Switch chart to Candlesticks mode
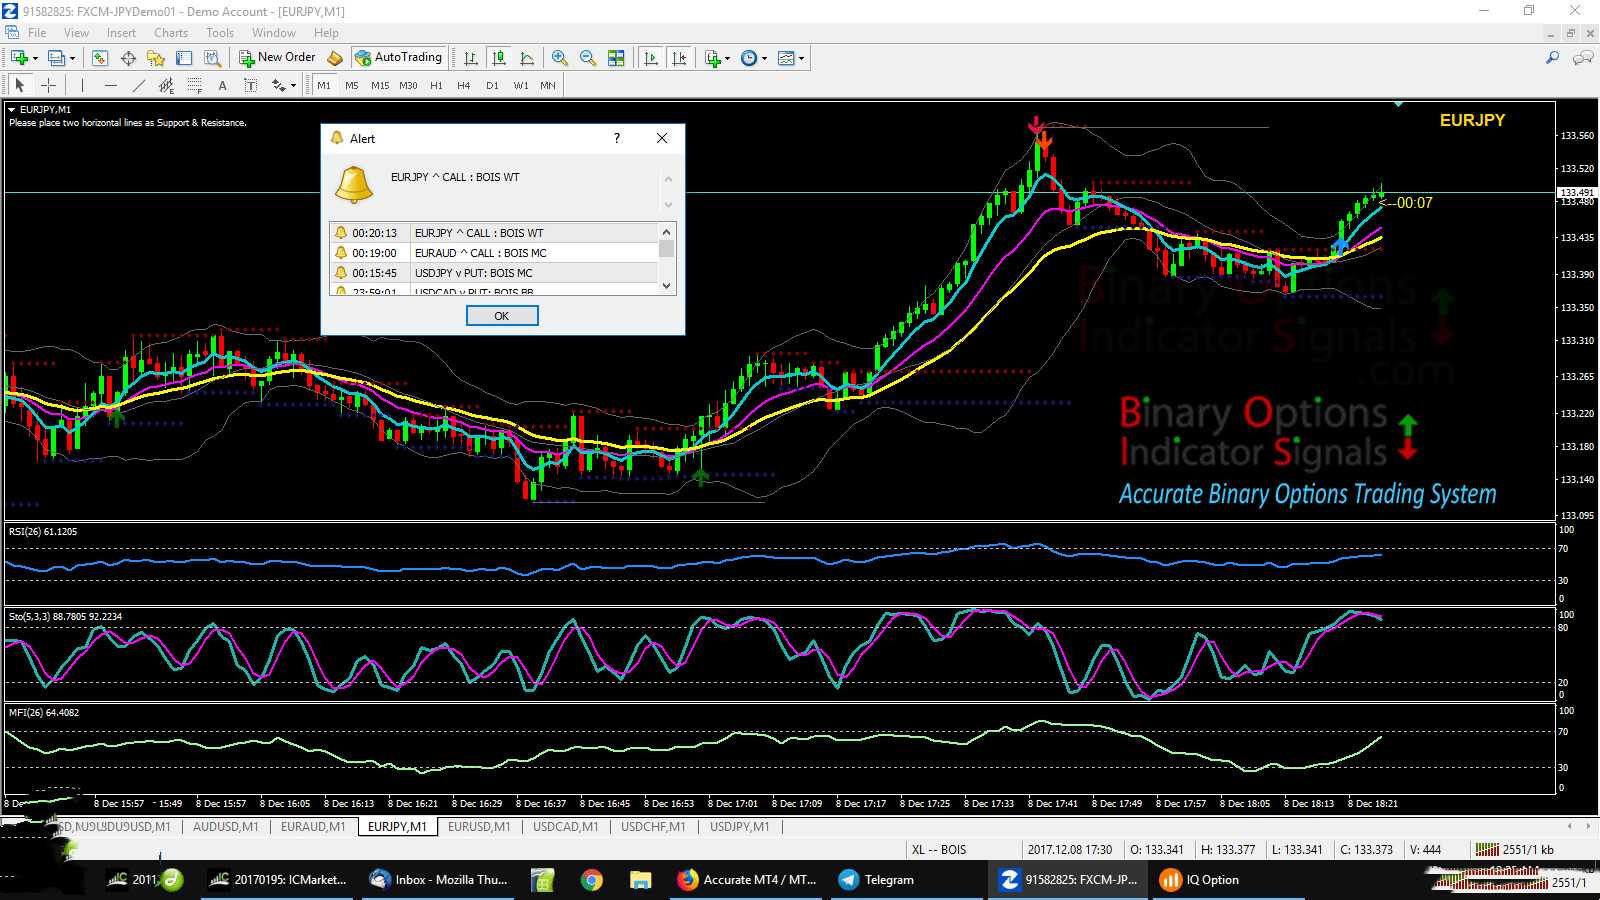1600x900 pixels. pos(498,58)
